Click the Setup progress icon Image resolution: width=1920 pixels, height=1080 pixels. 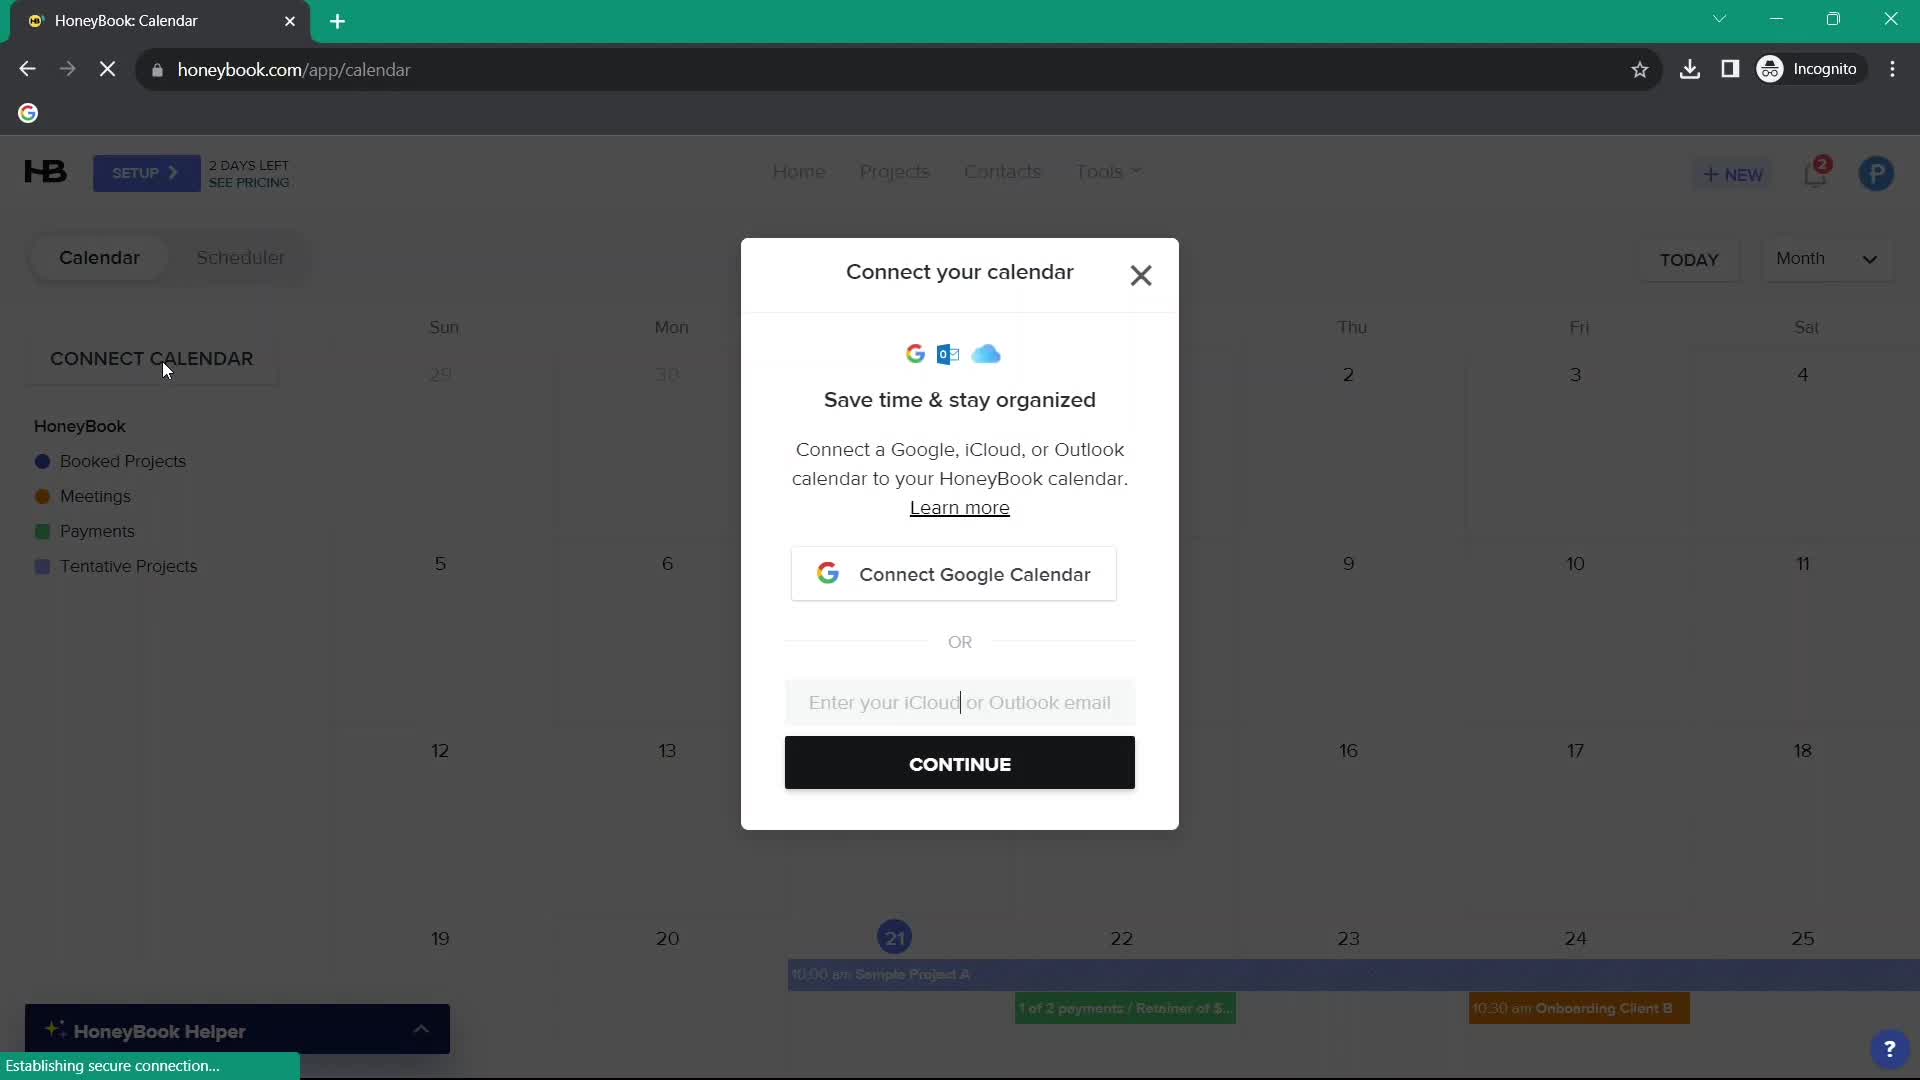pyautogui.click(x=145, y=173)
